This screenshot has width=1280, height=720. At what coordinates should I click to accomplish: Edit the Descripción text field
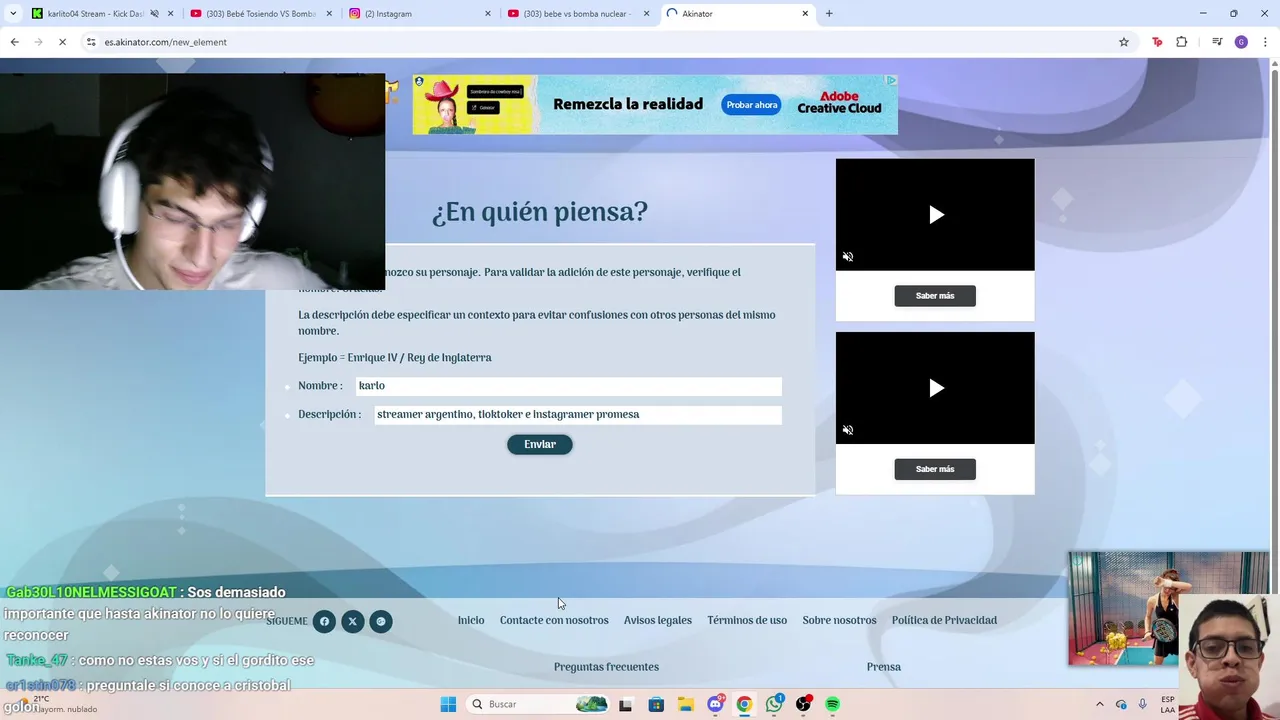click(x=578, y=415)
